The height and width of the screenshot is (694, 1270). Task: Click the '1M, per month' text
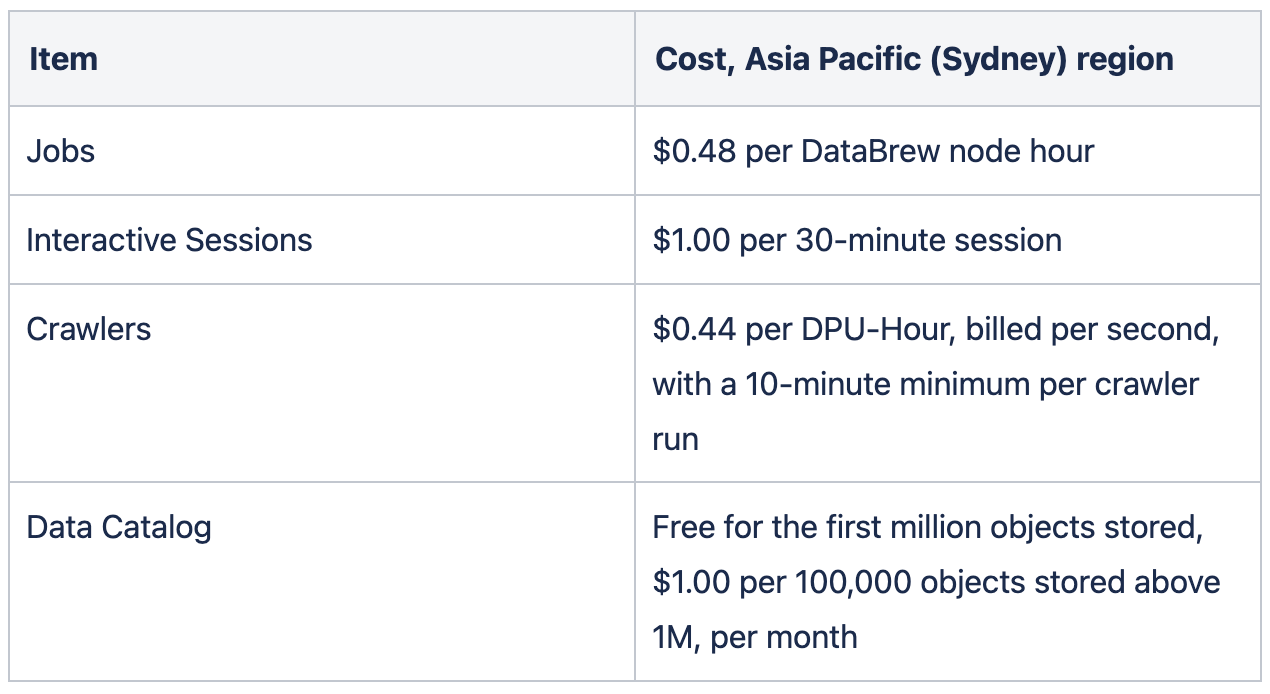(754, 637)
